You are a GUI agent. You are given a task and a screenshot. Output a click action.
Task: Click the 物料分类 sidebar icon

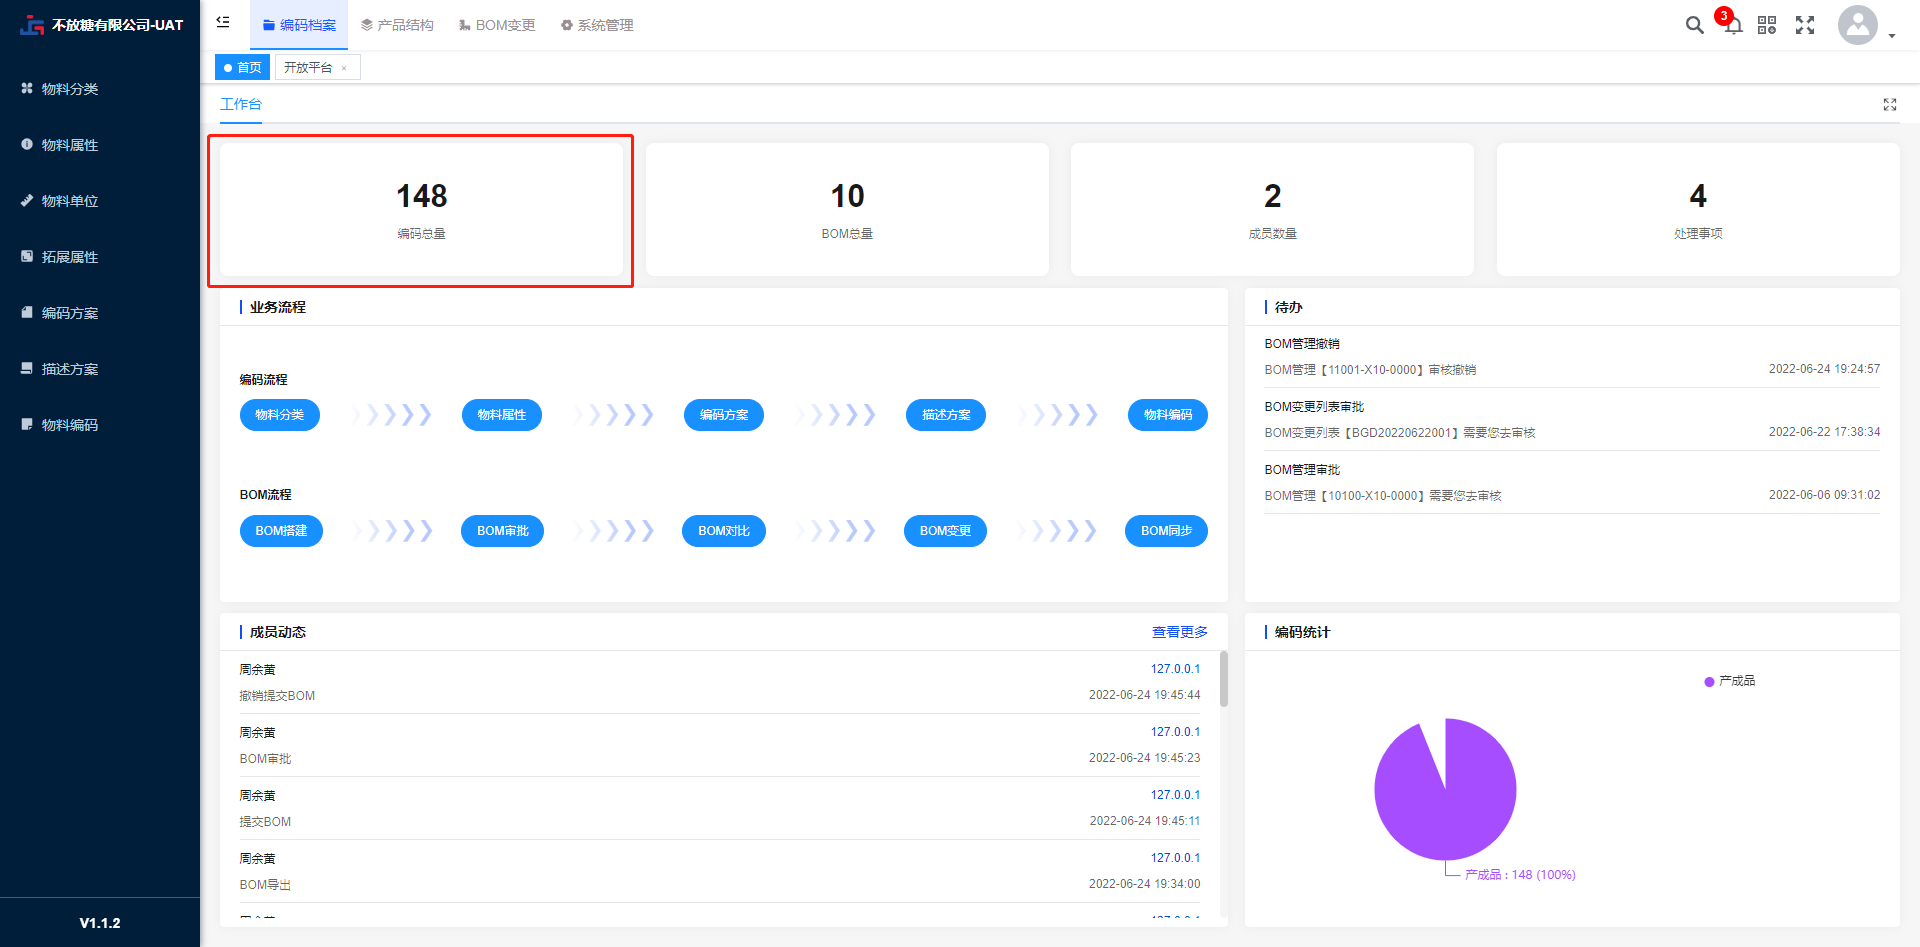27,88
